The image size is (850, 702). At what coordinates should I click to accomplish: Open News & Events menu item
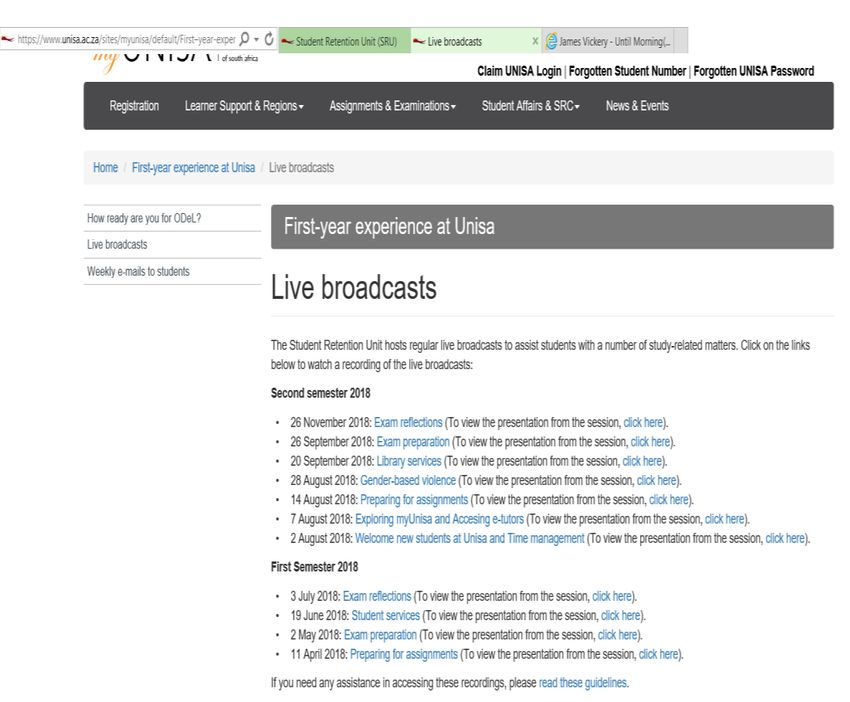(x=637, y=106)
